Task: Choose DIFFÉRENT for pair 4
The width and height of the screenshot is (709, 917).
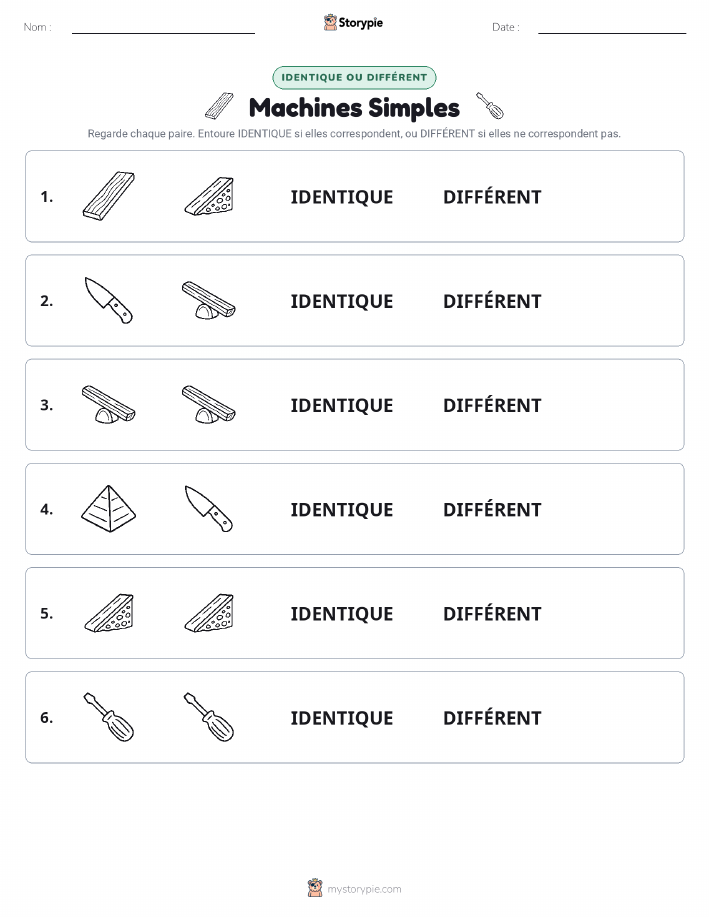Action: tap(492, 509)
